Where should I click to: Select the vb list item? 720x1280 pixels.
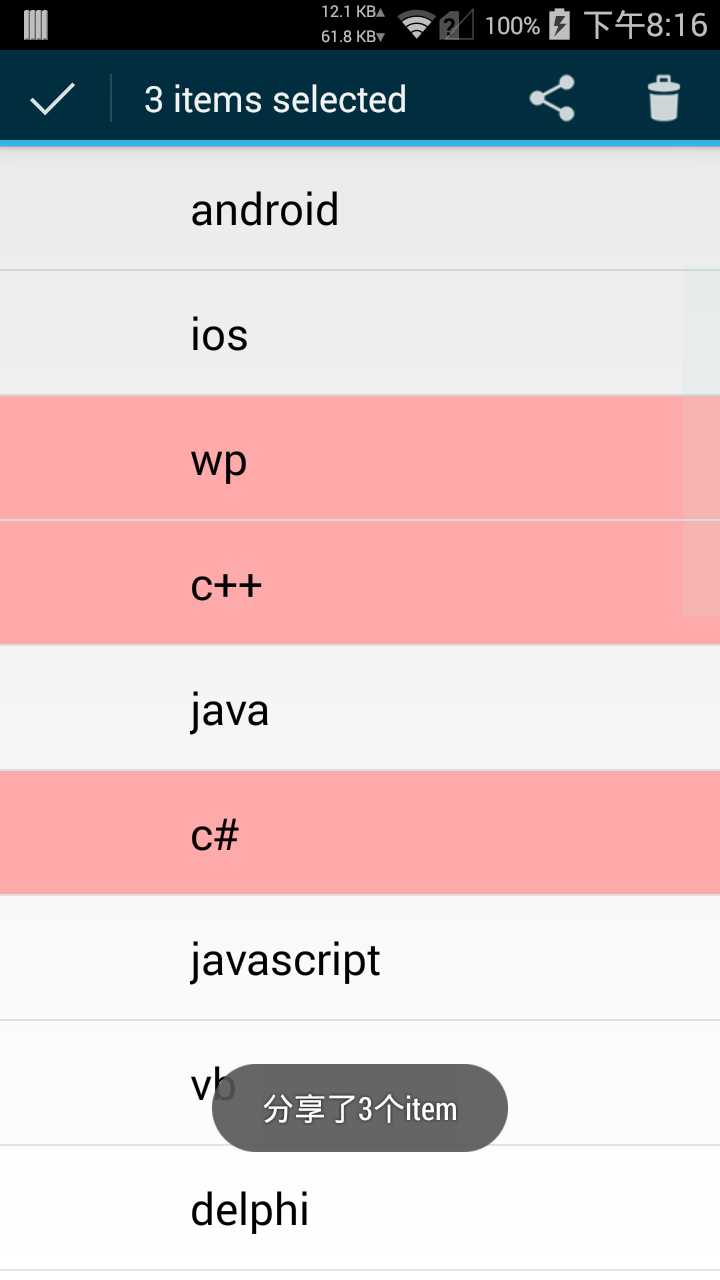pos(360,1083)
